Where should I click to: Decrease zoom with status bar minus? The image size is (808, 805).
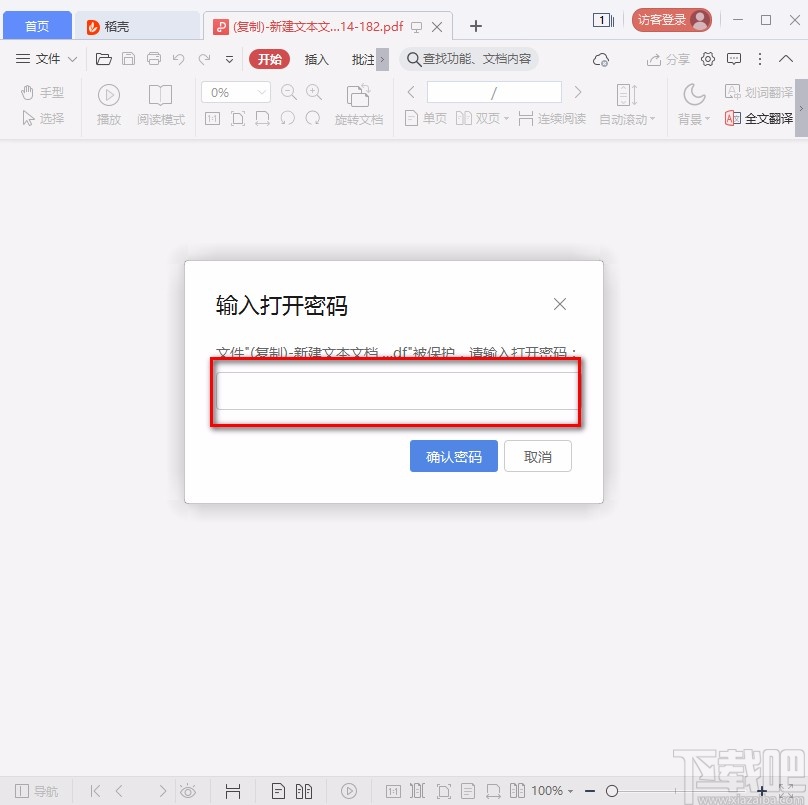tap(590, 791)
